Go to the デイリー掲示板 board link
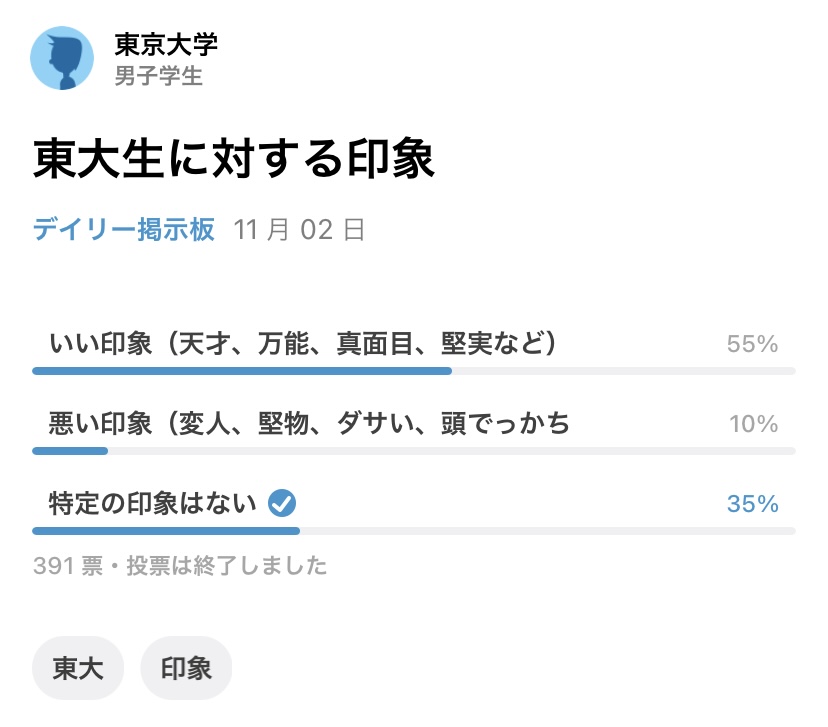828x727 pixels. (124, 230)
